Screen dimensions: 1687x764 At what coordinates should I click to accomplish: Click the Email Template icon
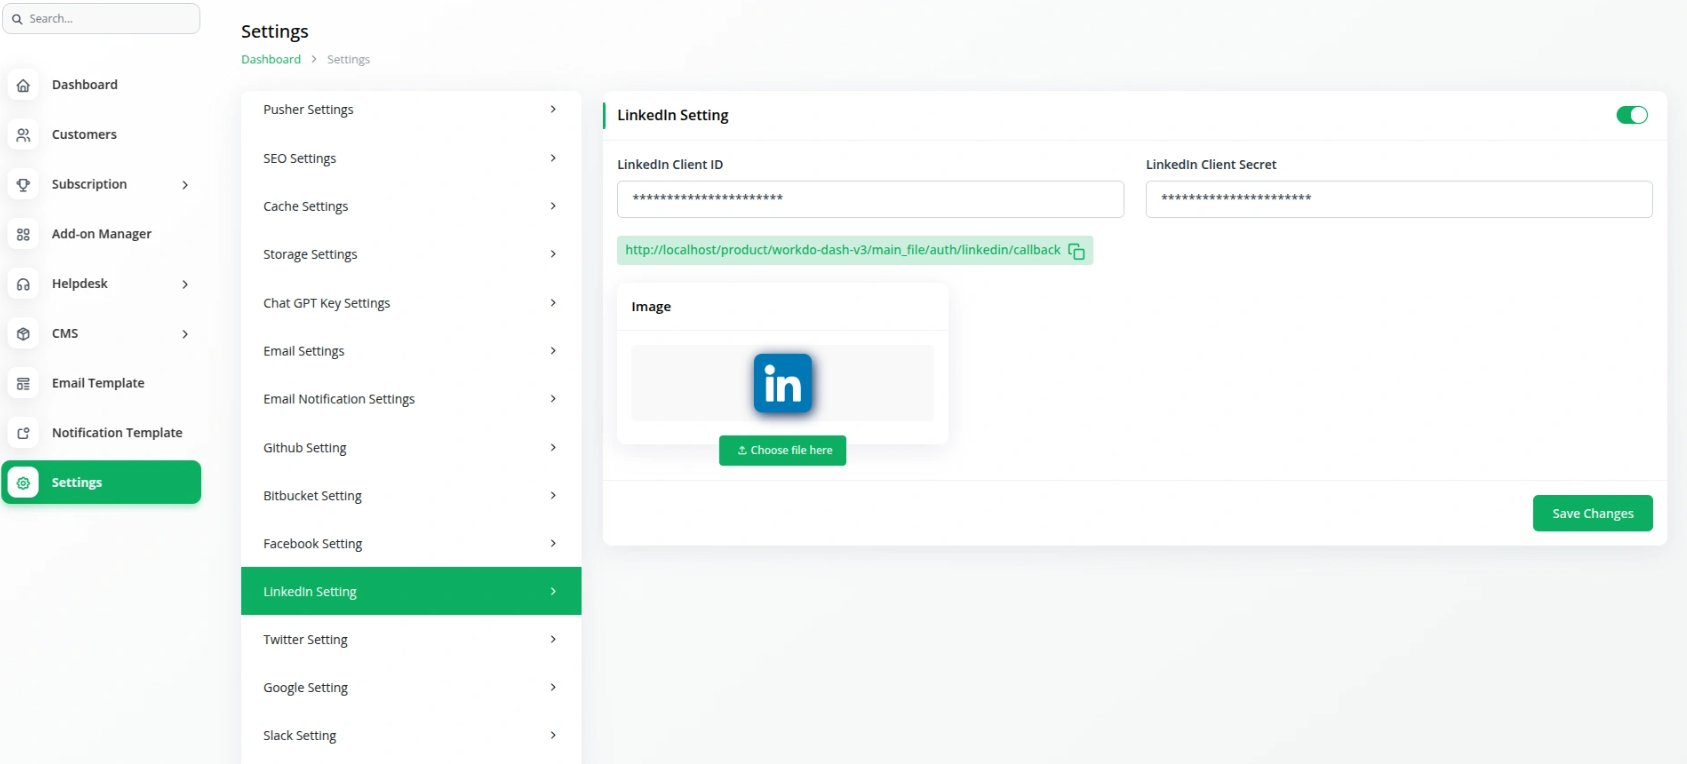[x=23, y=384]
